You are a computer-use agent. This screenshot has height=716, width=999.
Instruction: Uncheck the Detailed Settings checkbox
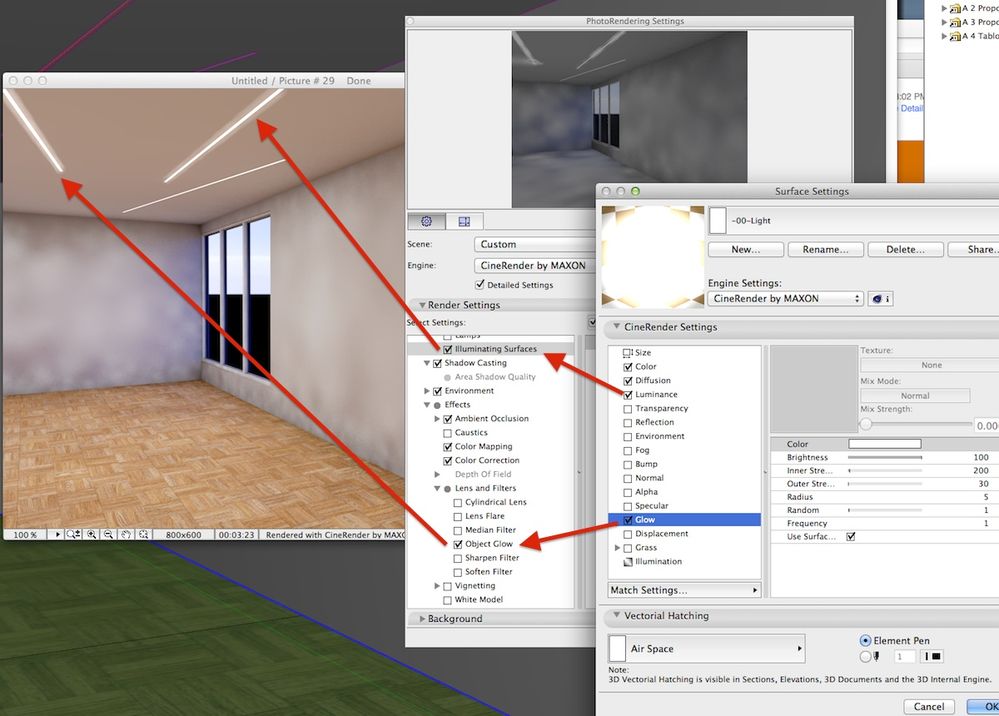pyautogui.click(x=480, y=284)
